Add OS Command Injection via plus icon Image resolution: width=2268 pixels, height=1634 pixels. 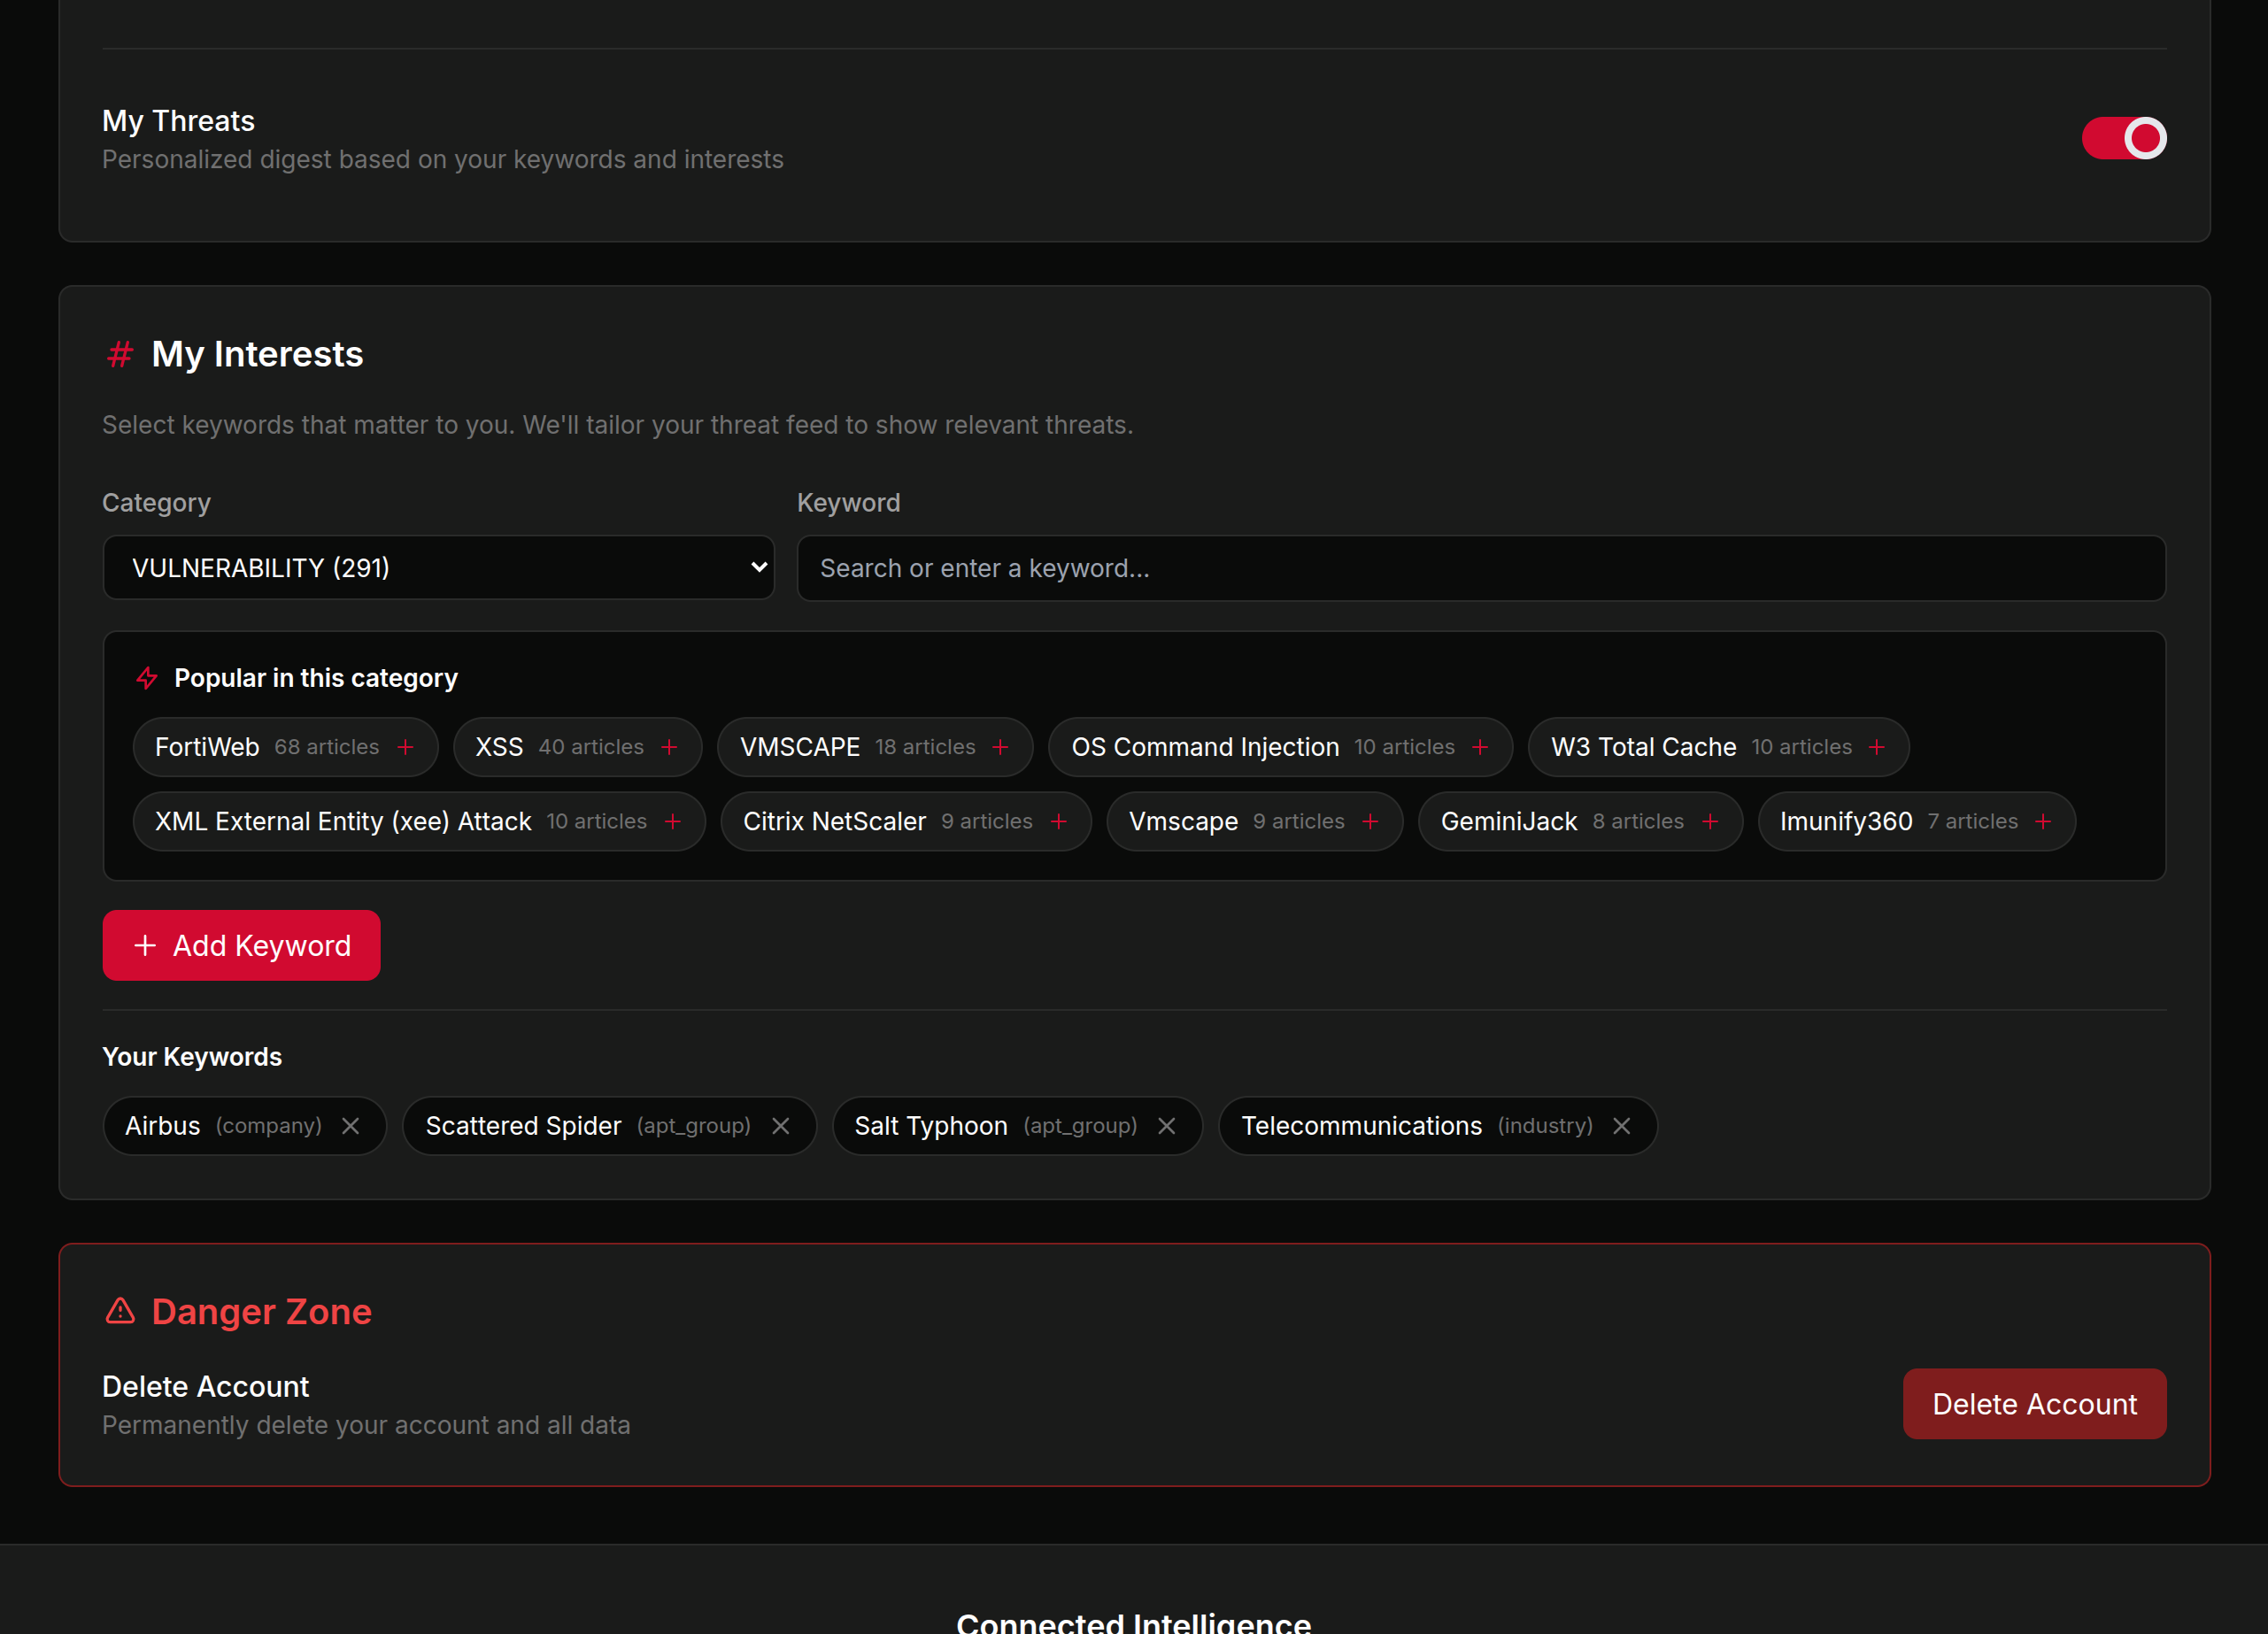click(x=1481, y=746)
